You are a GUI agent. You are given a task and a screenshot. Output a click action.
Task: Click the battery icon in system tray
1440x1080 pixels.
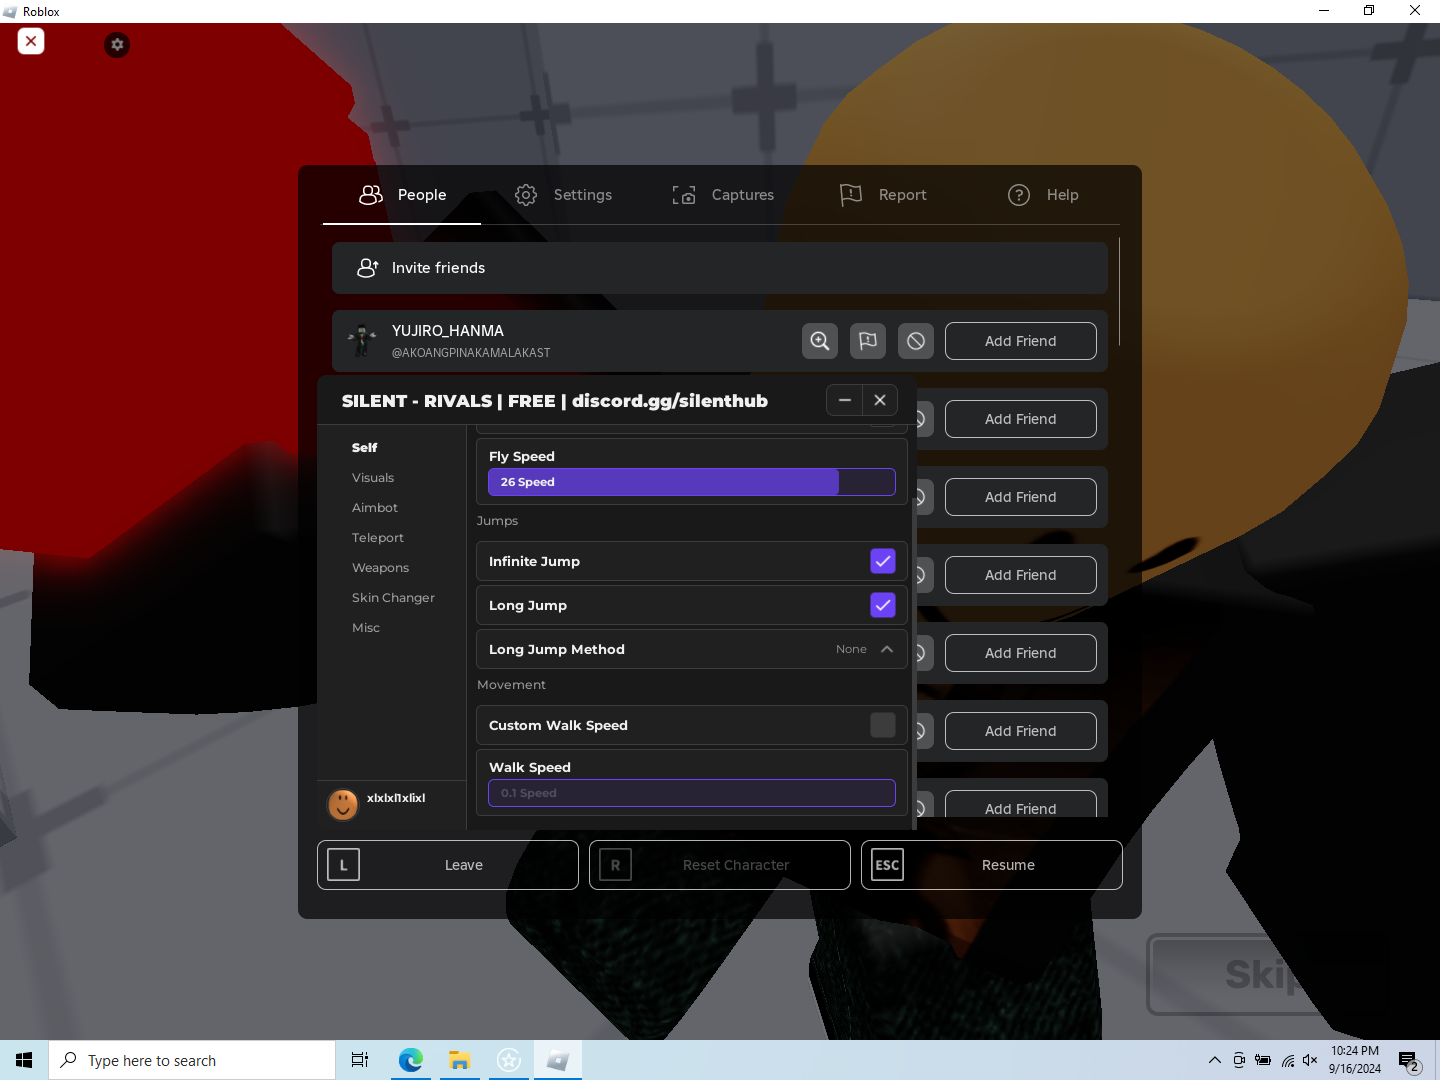1263,1060
